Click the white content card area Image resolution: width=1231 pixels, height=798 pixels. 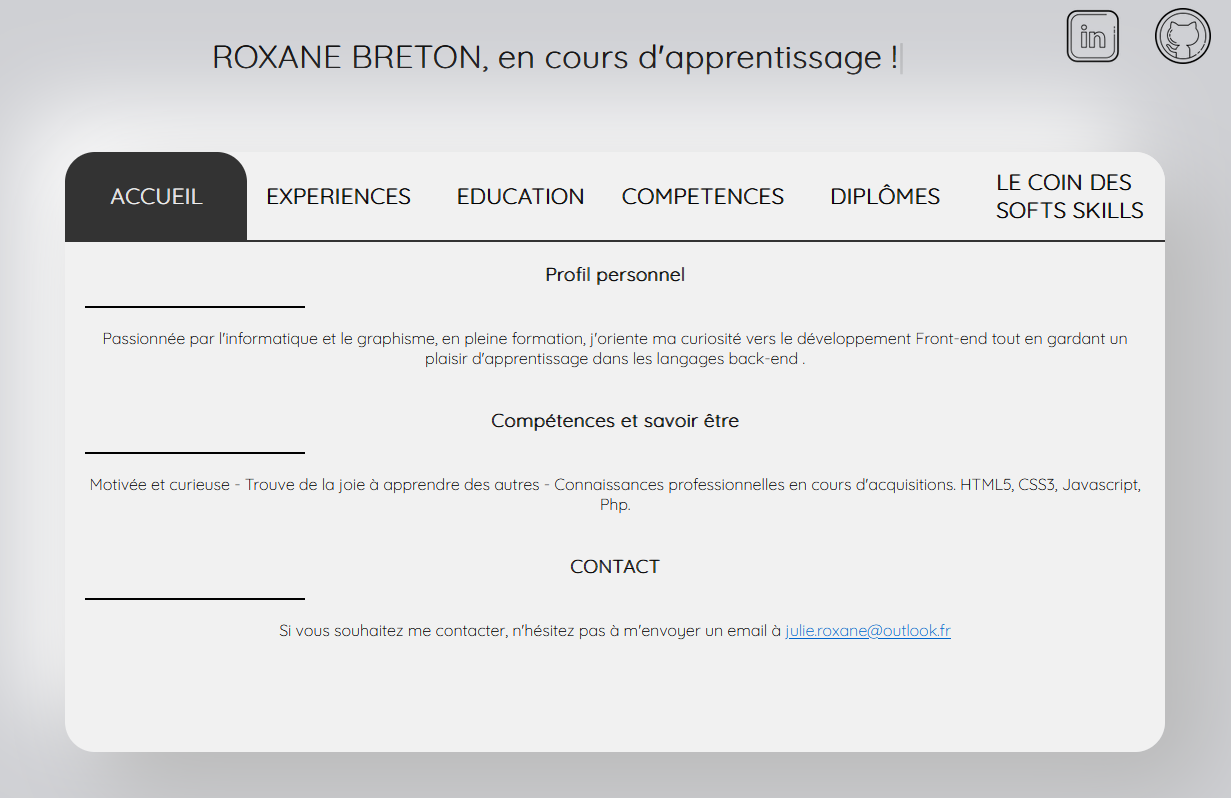pyautogui.click(x=614, y=690)
